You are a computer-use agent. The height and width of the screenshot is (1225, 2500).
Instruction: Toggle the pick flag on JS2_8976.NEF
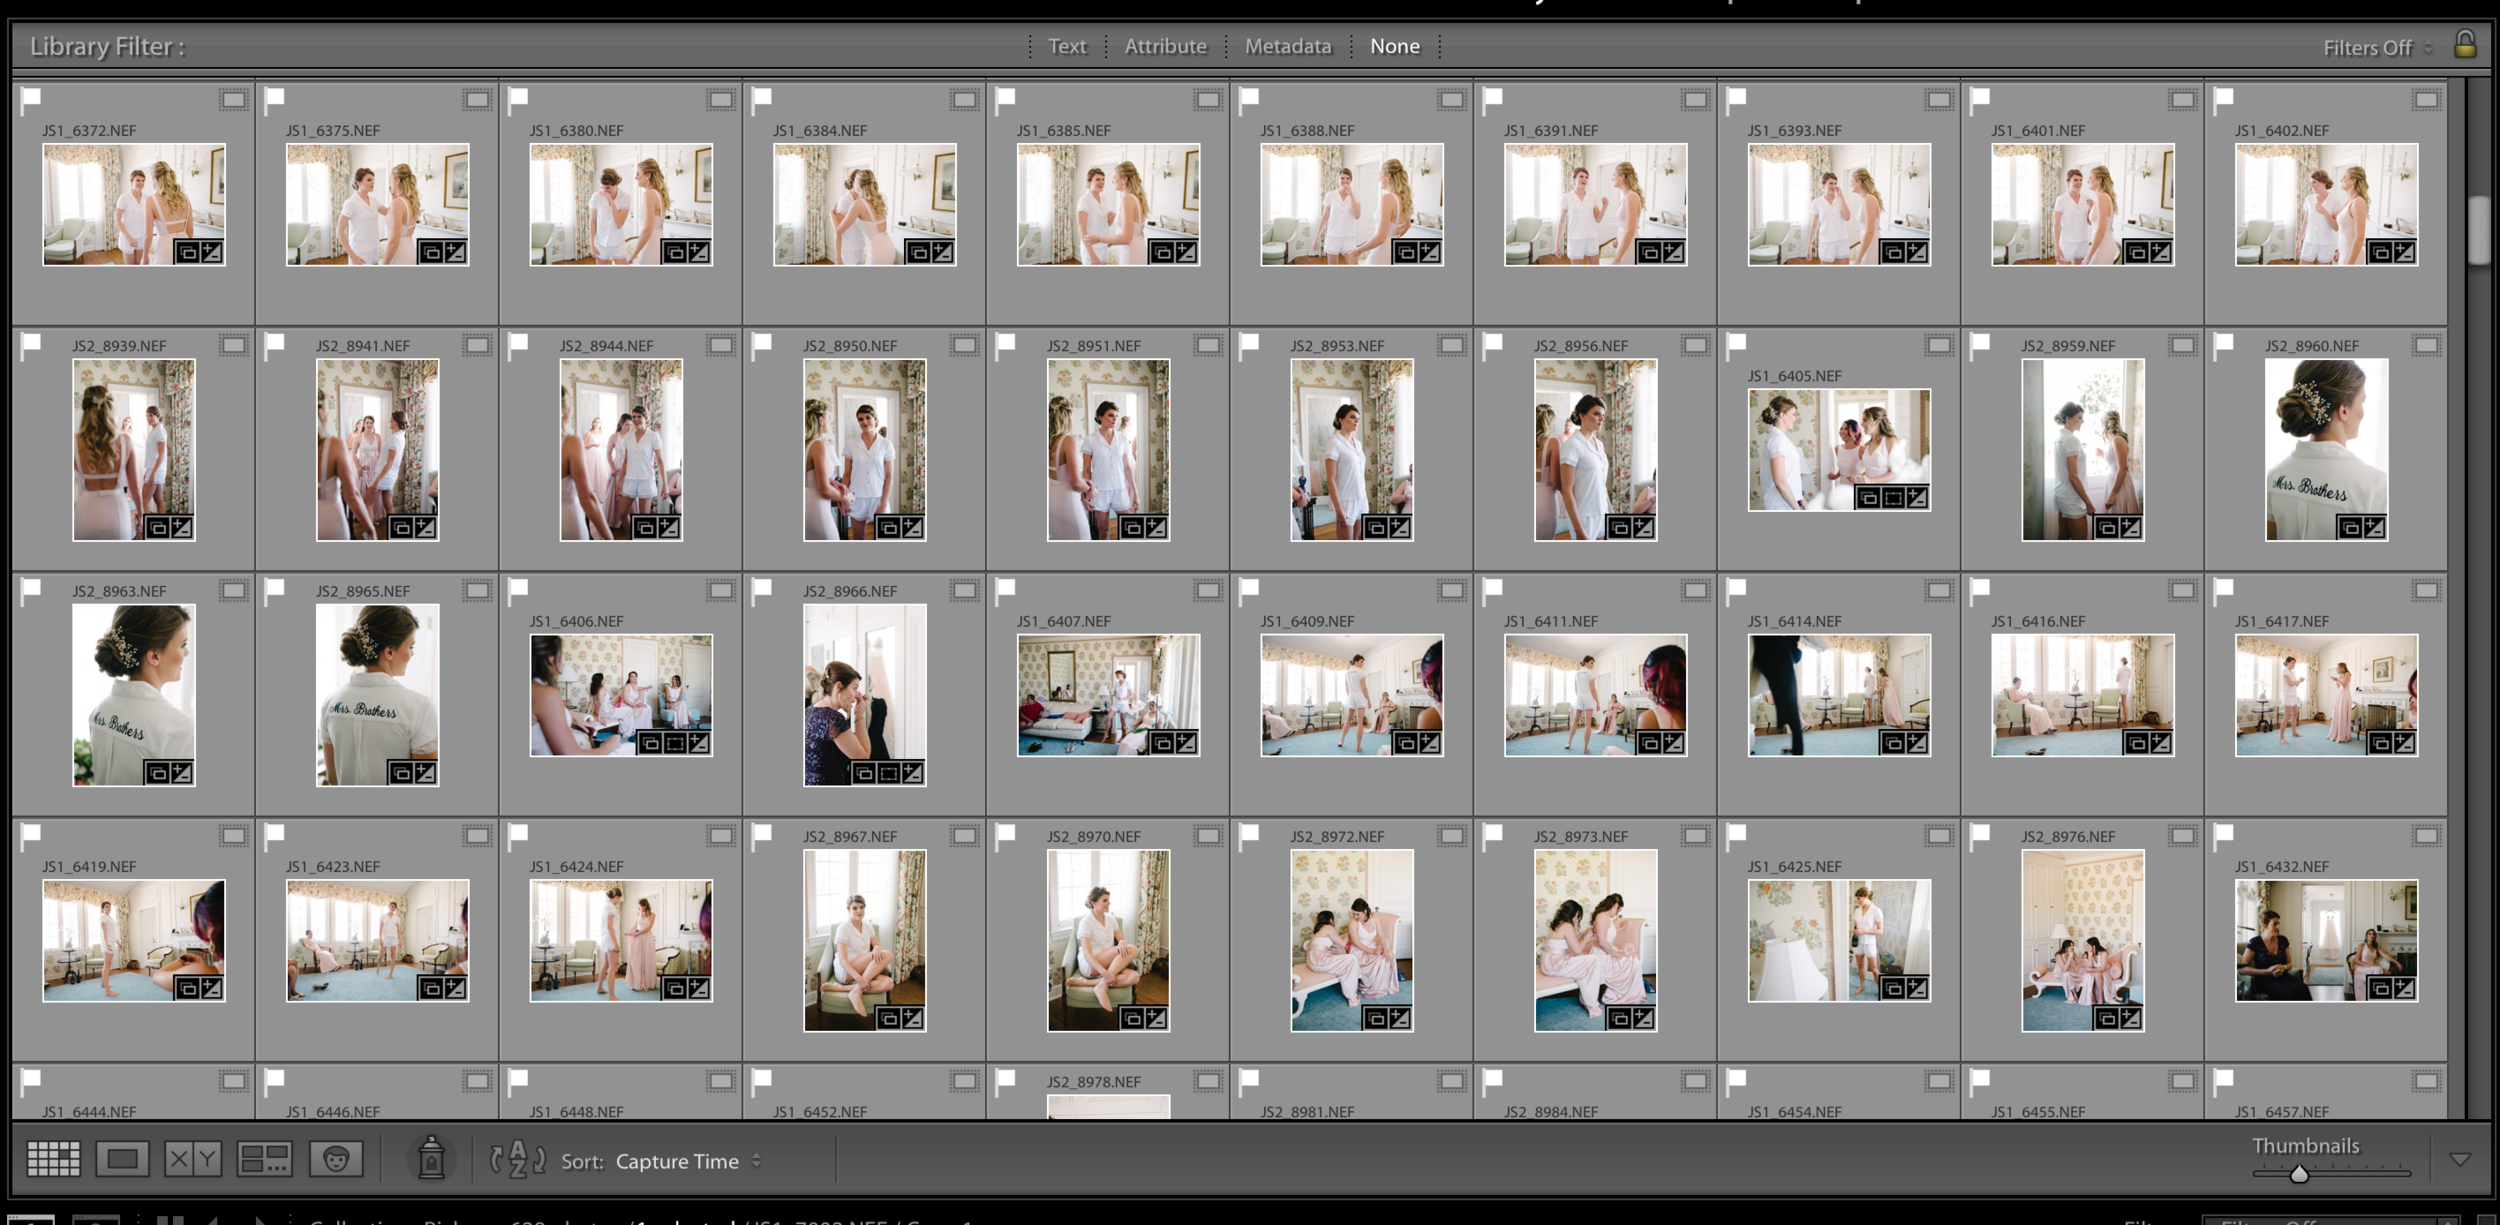point(1980,834)
